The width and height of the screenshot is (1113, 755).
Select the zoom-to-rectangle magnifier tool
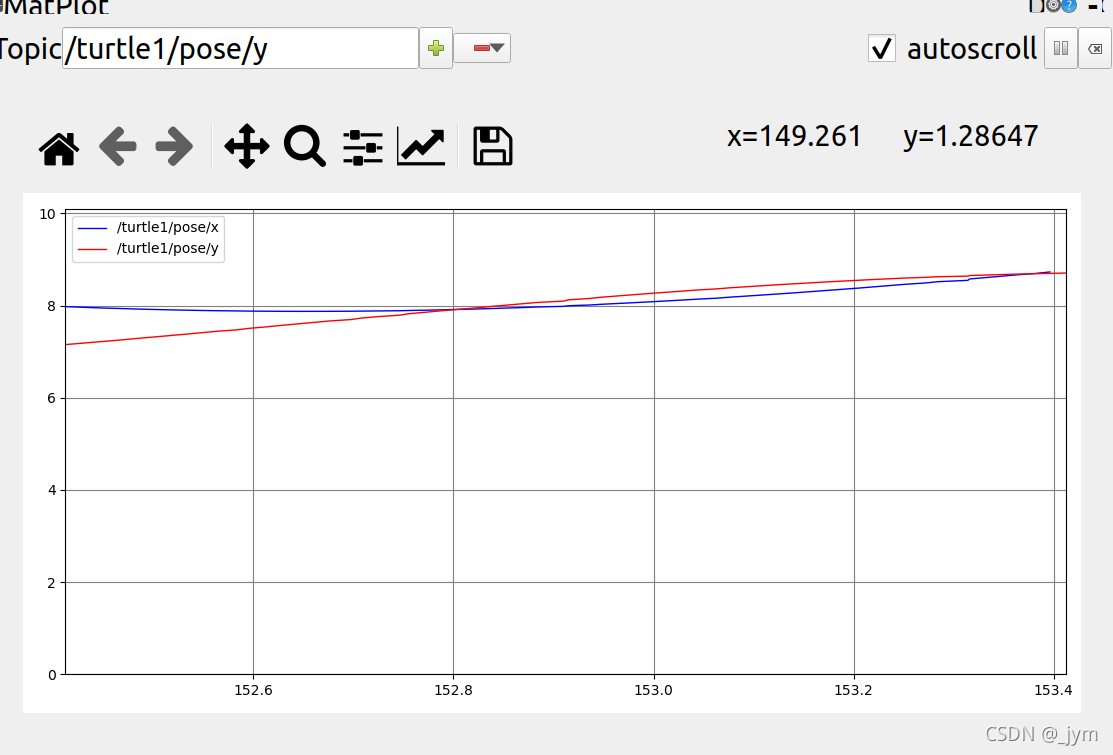[305, 146]
